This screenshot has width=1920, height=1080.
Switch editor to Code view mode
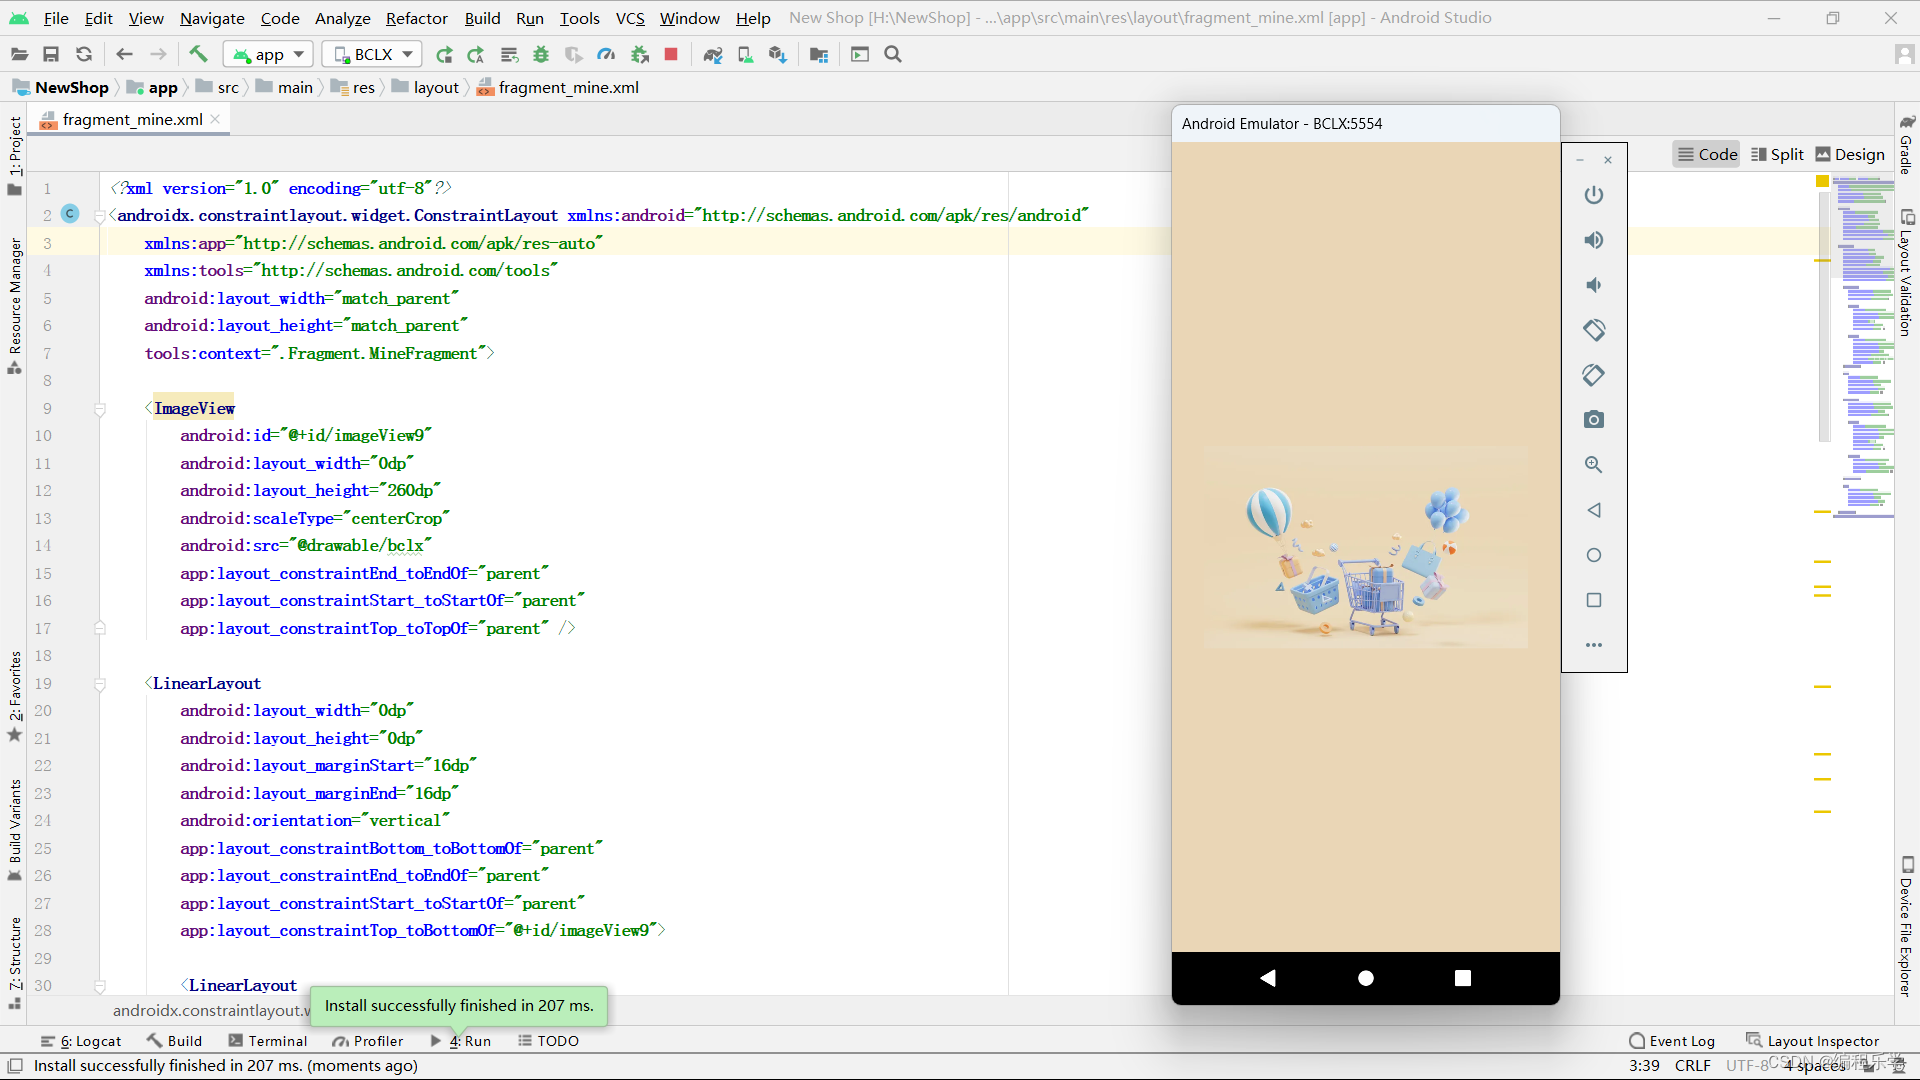coord(1707,154)
